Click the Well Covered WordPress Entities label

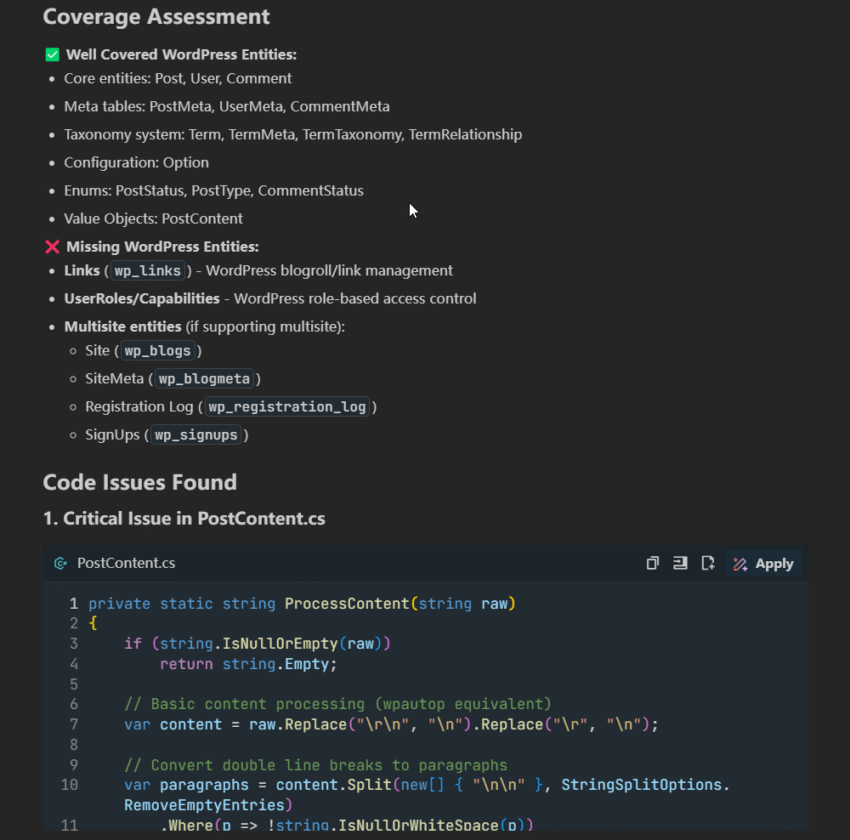pyautogui.click(x=181, y=55)
